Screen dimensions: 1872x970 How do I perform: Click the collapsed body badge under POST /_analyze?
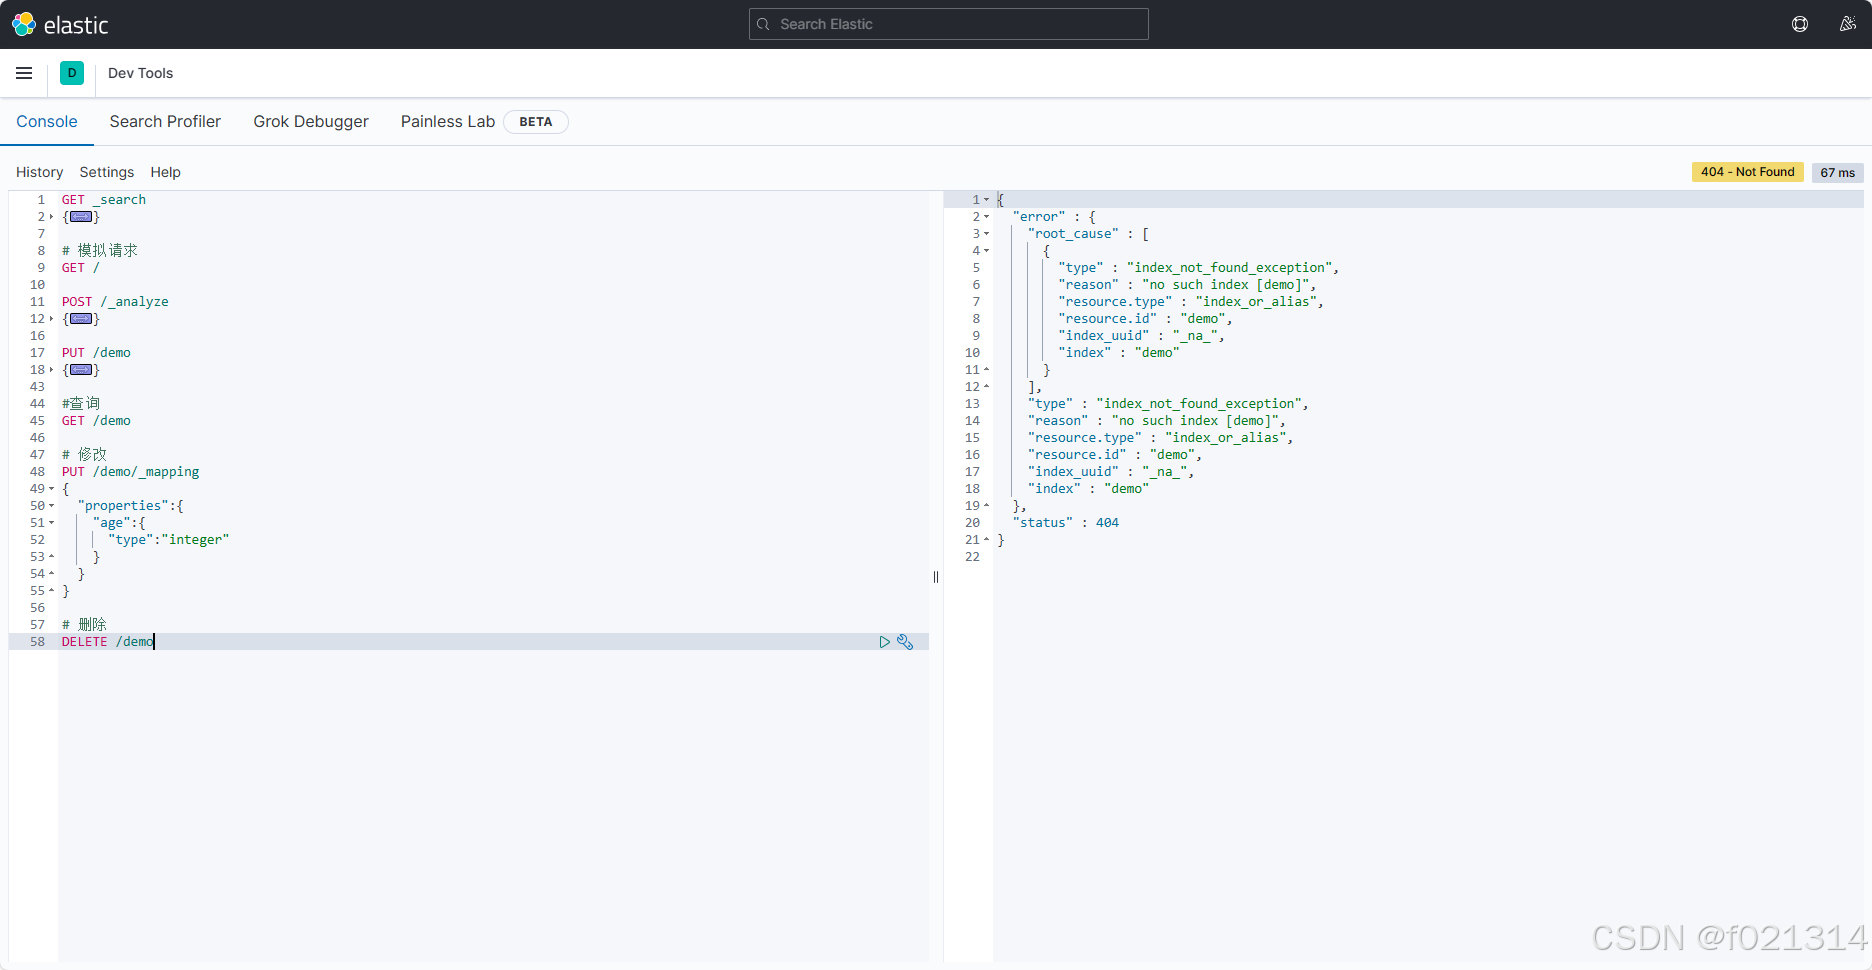(81, 319)
